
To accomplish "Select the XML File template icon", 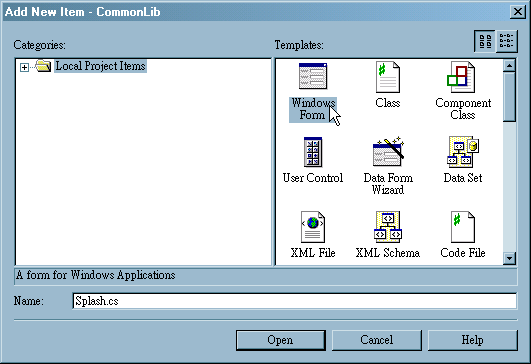I will pyautogui.click(x=313, y=227).
